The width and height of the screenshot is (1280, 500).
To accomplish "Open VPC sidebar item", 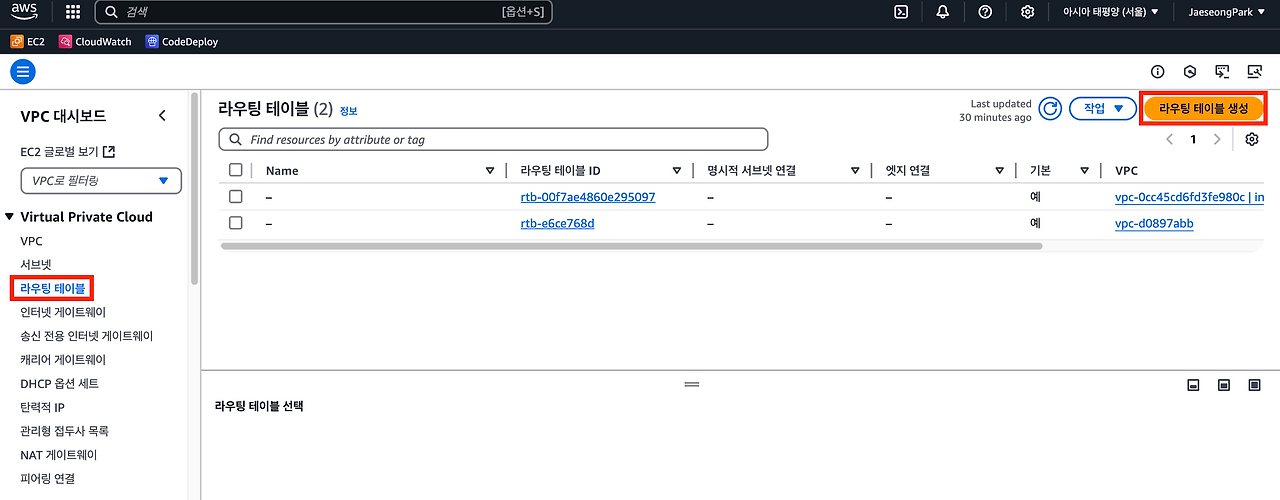I will [x=31, y=241].
